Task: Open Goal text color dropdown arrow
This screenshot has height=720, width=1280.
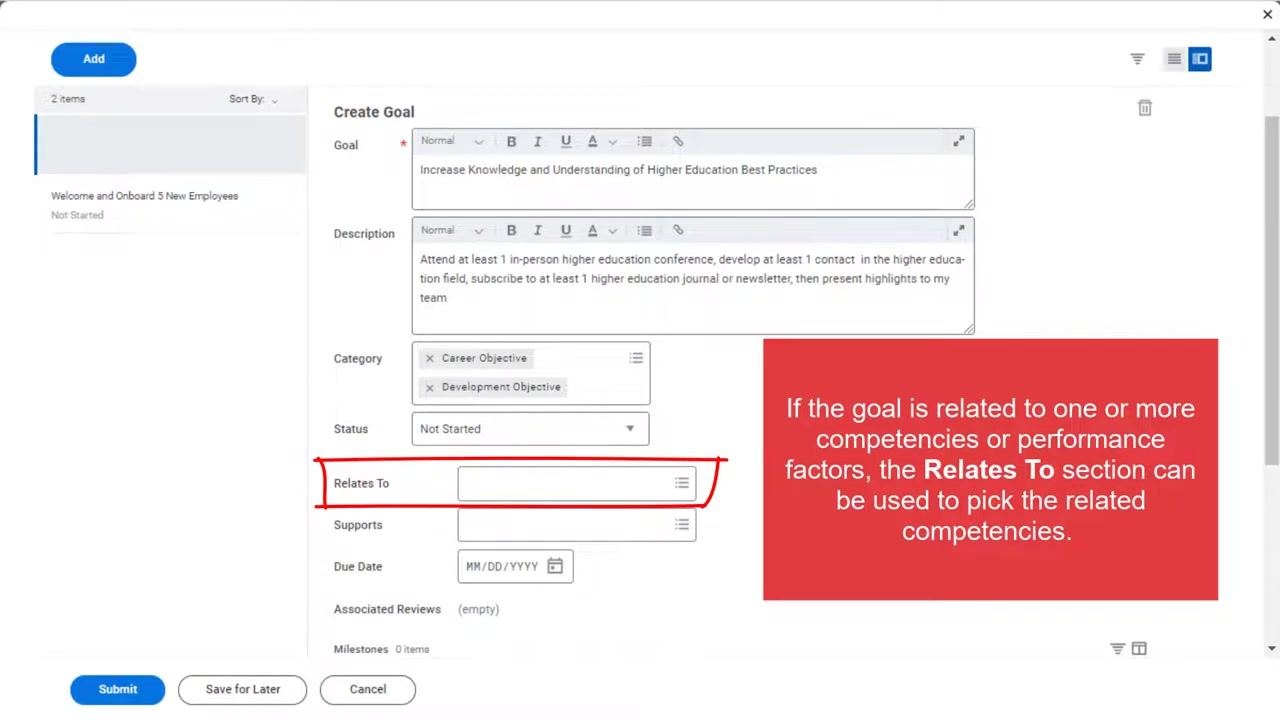Action: [613, 142]
